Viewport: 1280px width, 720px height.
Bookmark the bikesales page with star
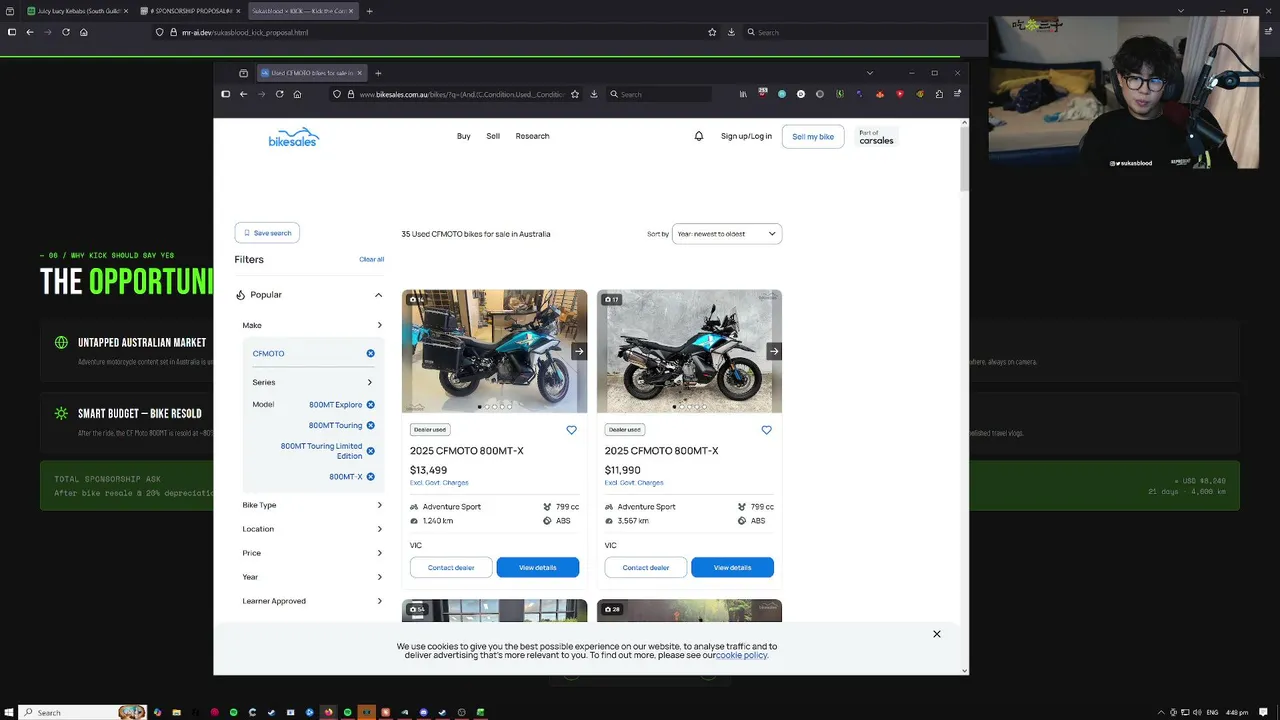(575, 94)
